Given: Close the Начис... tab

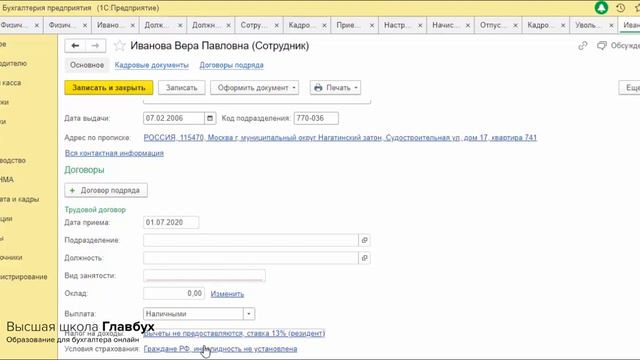Looking at the screenshot, I should (x=468, y=25).
